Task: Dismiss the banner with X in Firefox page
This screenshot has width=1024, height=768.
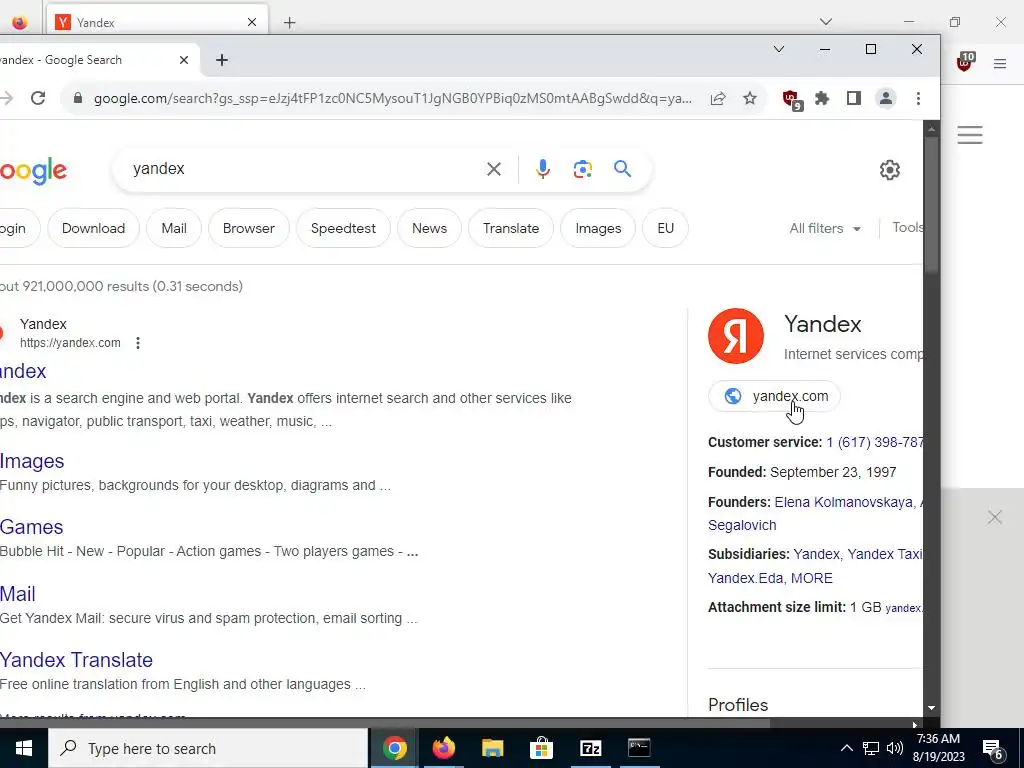Action: click(x=995, y=518)
